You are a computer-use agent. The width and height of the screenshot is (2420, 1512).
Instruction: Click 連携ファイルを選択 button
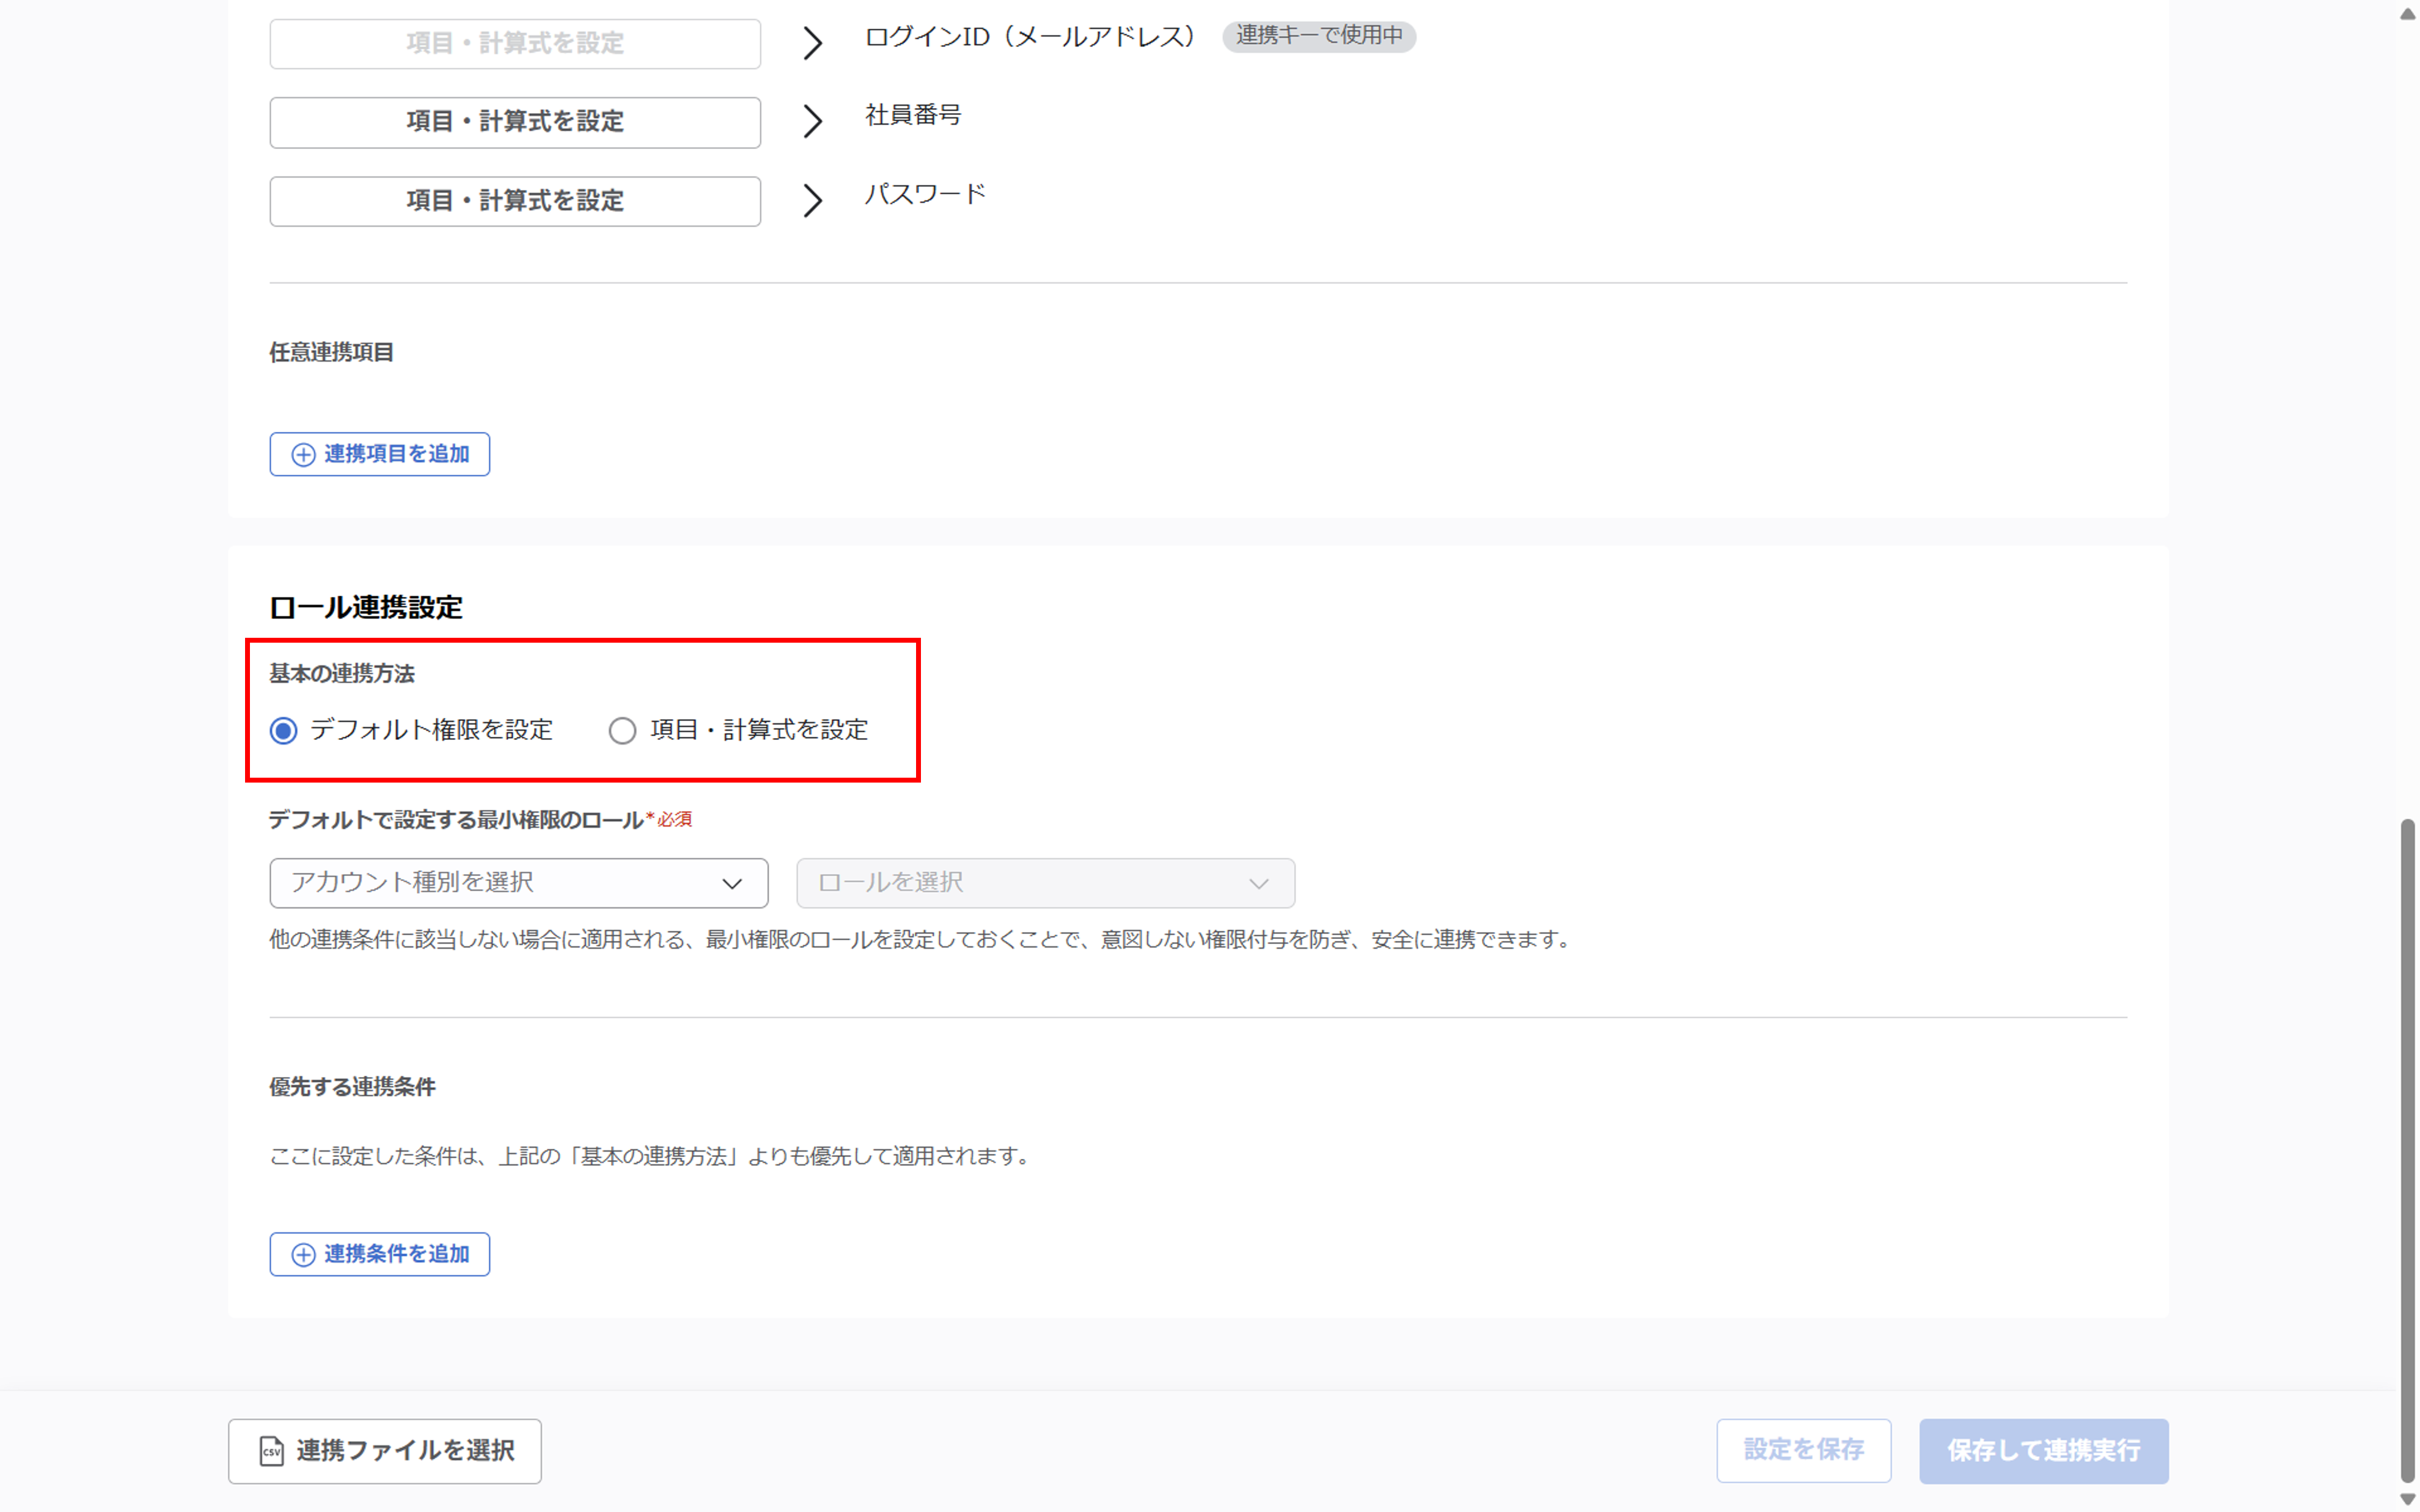(x=385, y=1451)
